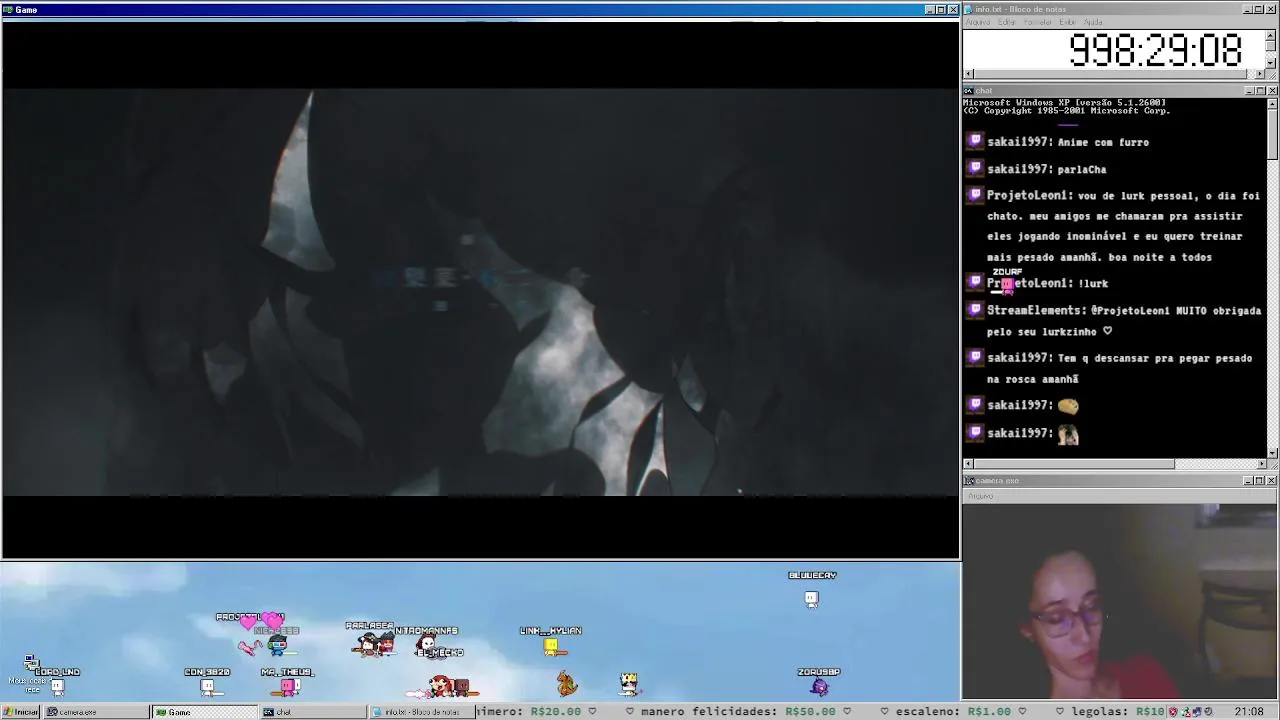Open the Ajuda menu in Bloco de notas
This screenshot has width=1280, height=720.
point(1093,22)
